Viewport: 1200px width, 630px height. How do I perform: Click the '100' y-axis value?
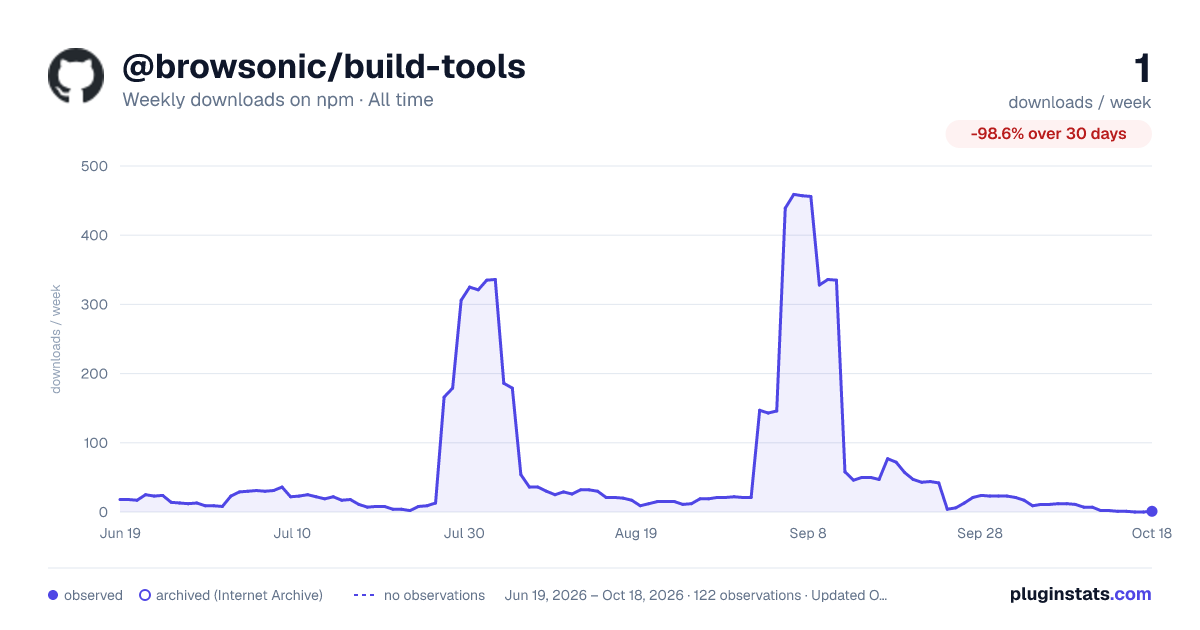point(95,442)
